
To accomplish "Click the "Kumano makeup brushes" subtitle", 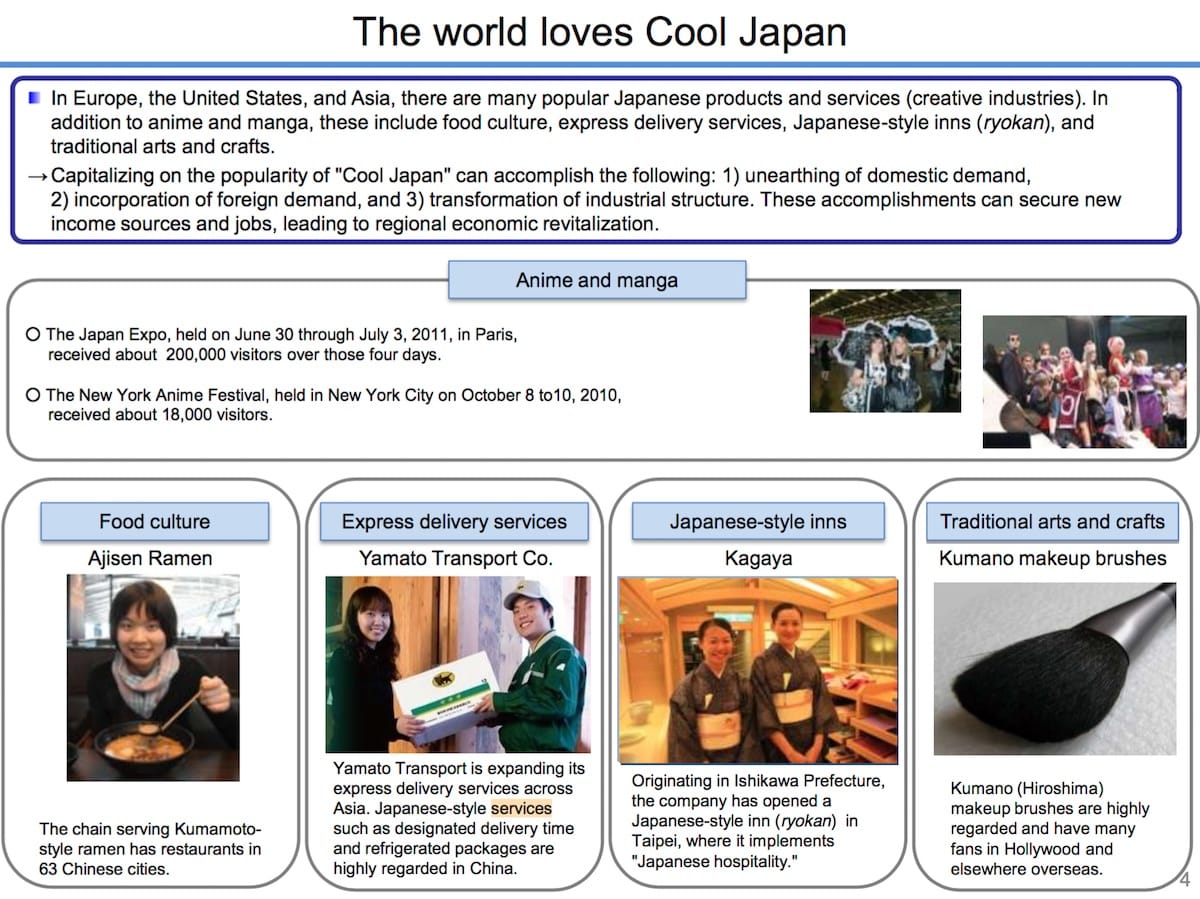I will [1052, 558].
